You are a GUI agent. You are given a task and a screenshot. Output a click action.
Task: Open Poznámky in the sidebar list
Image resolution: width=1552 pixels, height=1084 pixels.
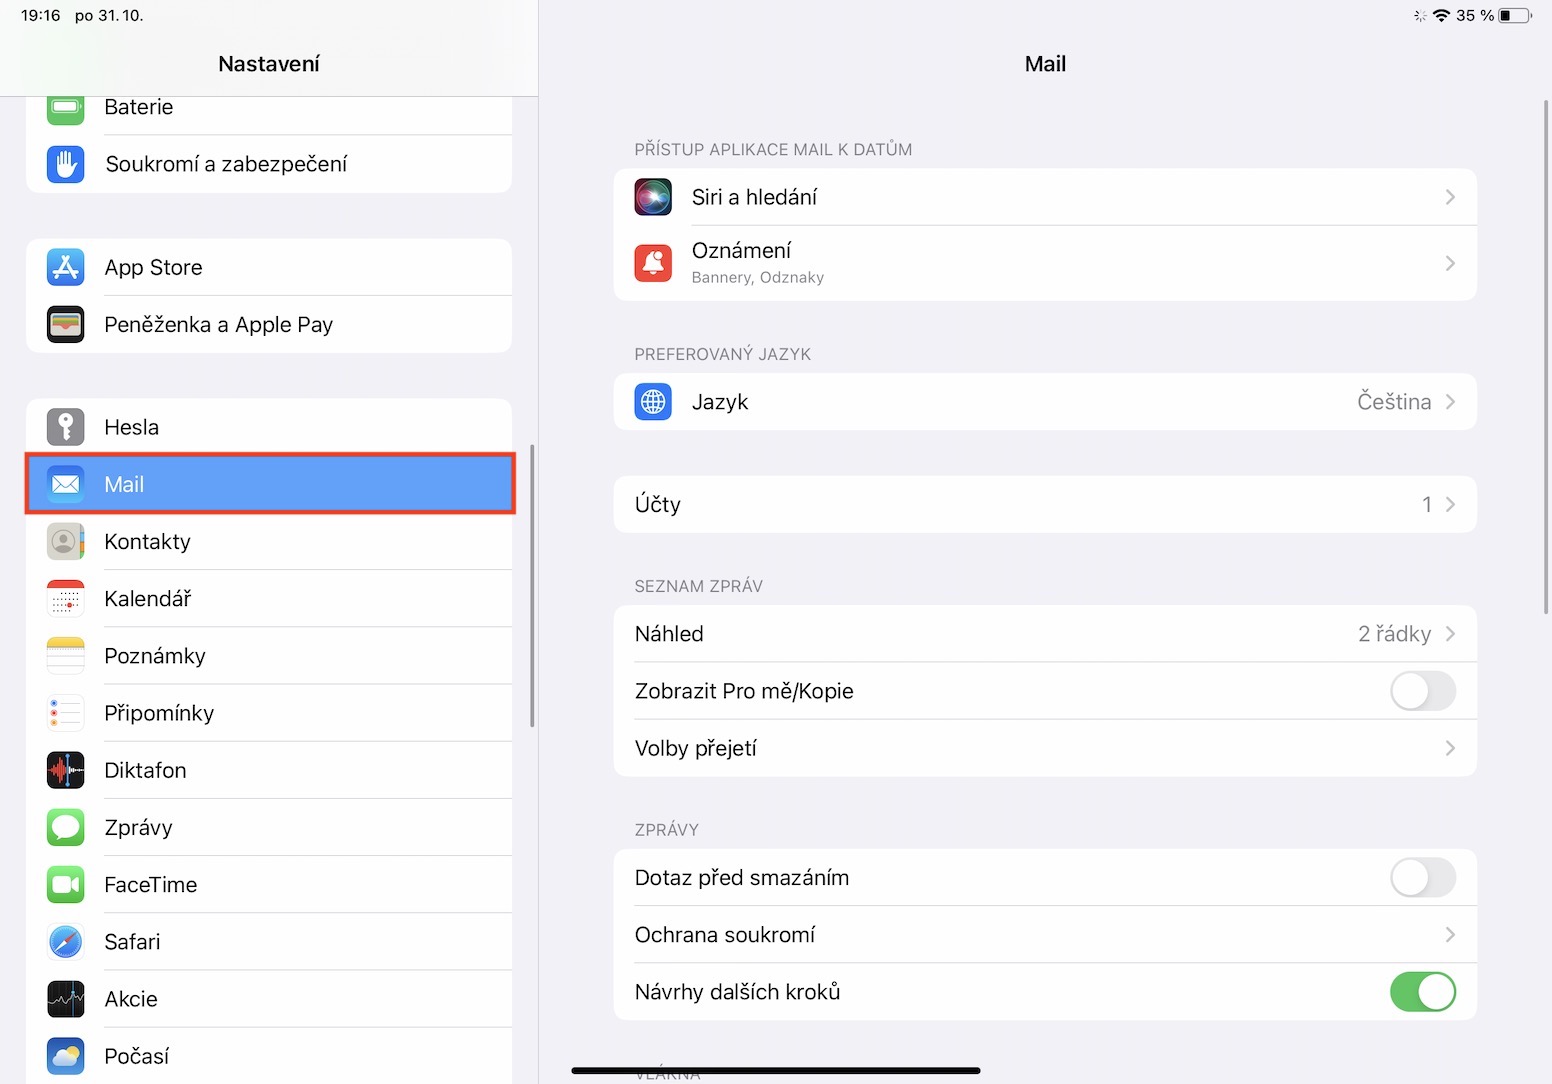(x=155, y=656)
